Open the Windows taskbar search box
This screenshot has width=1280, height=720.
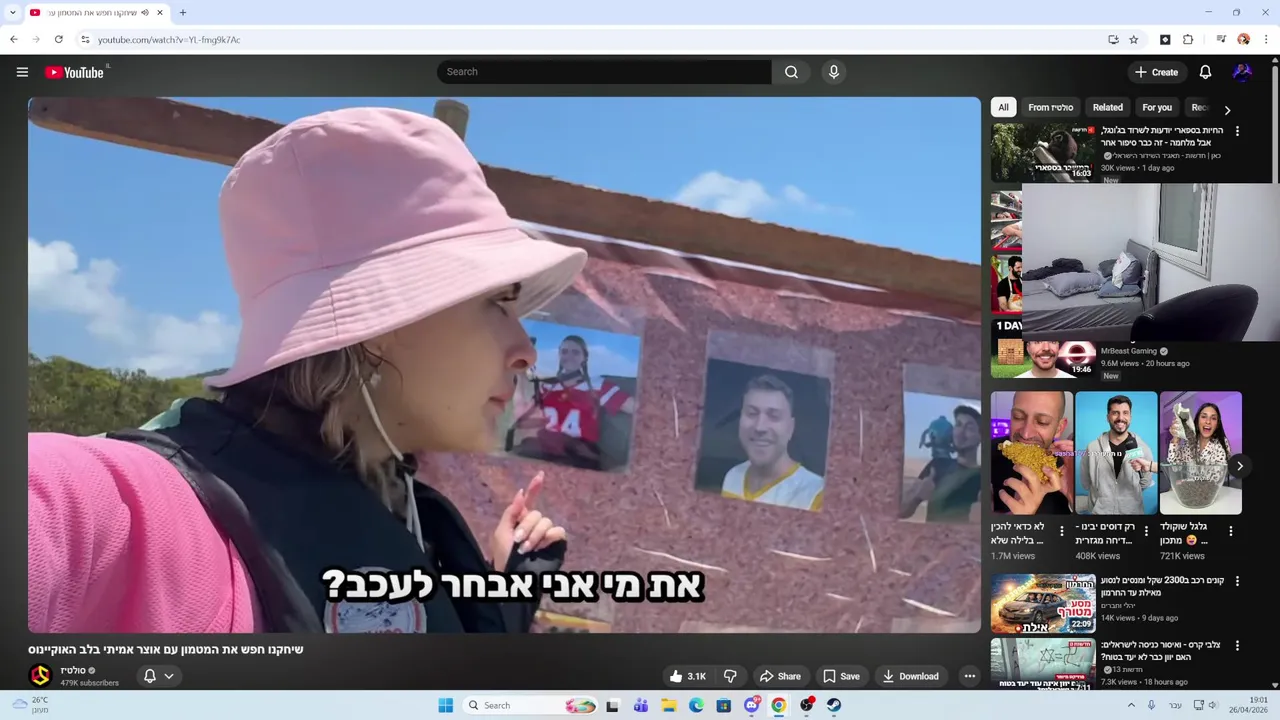530,705
